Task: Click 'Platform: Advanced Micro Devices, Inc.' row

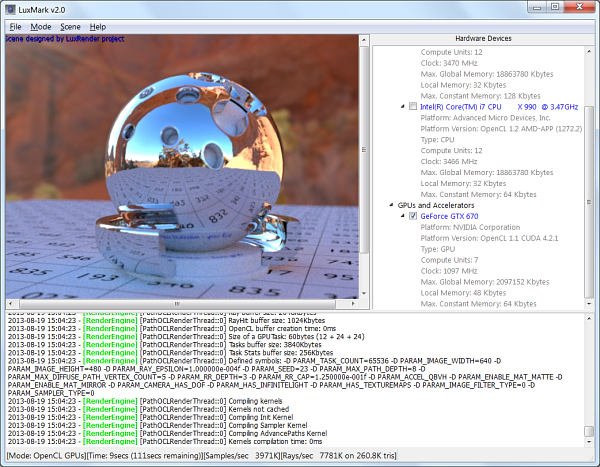Action: pyautogui.click(x=485, y=118)
